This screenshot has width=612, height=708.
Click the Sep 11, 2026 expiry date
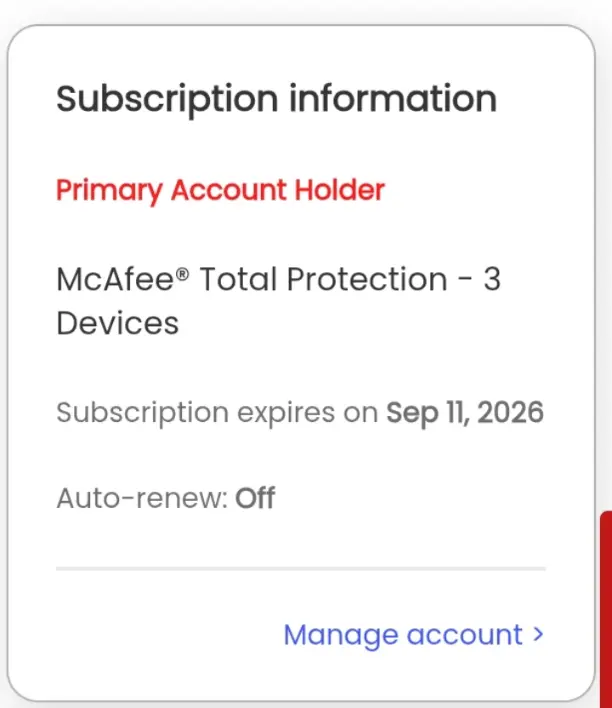click(x=465, y=413)
